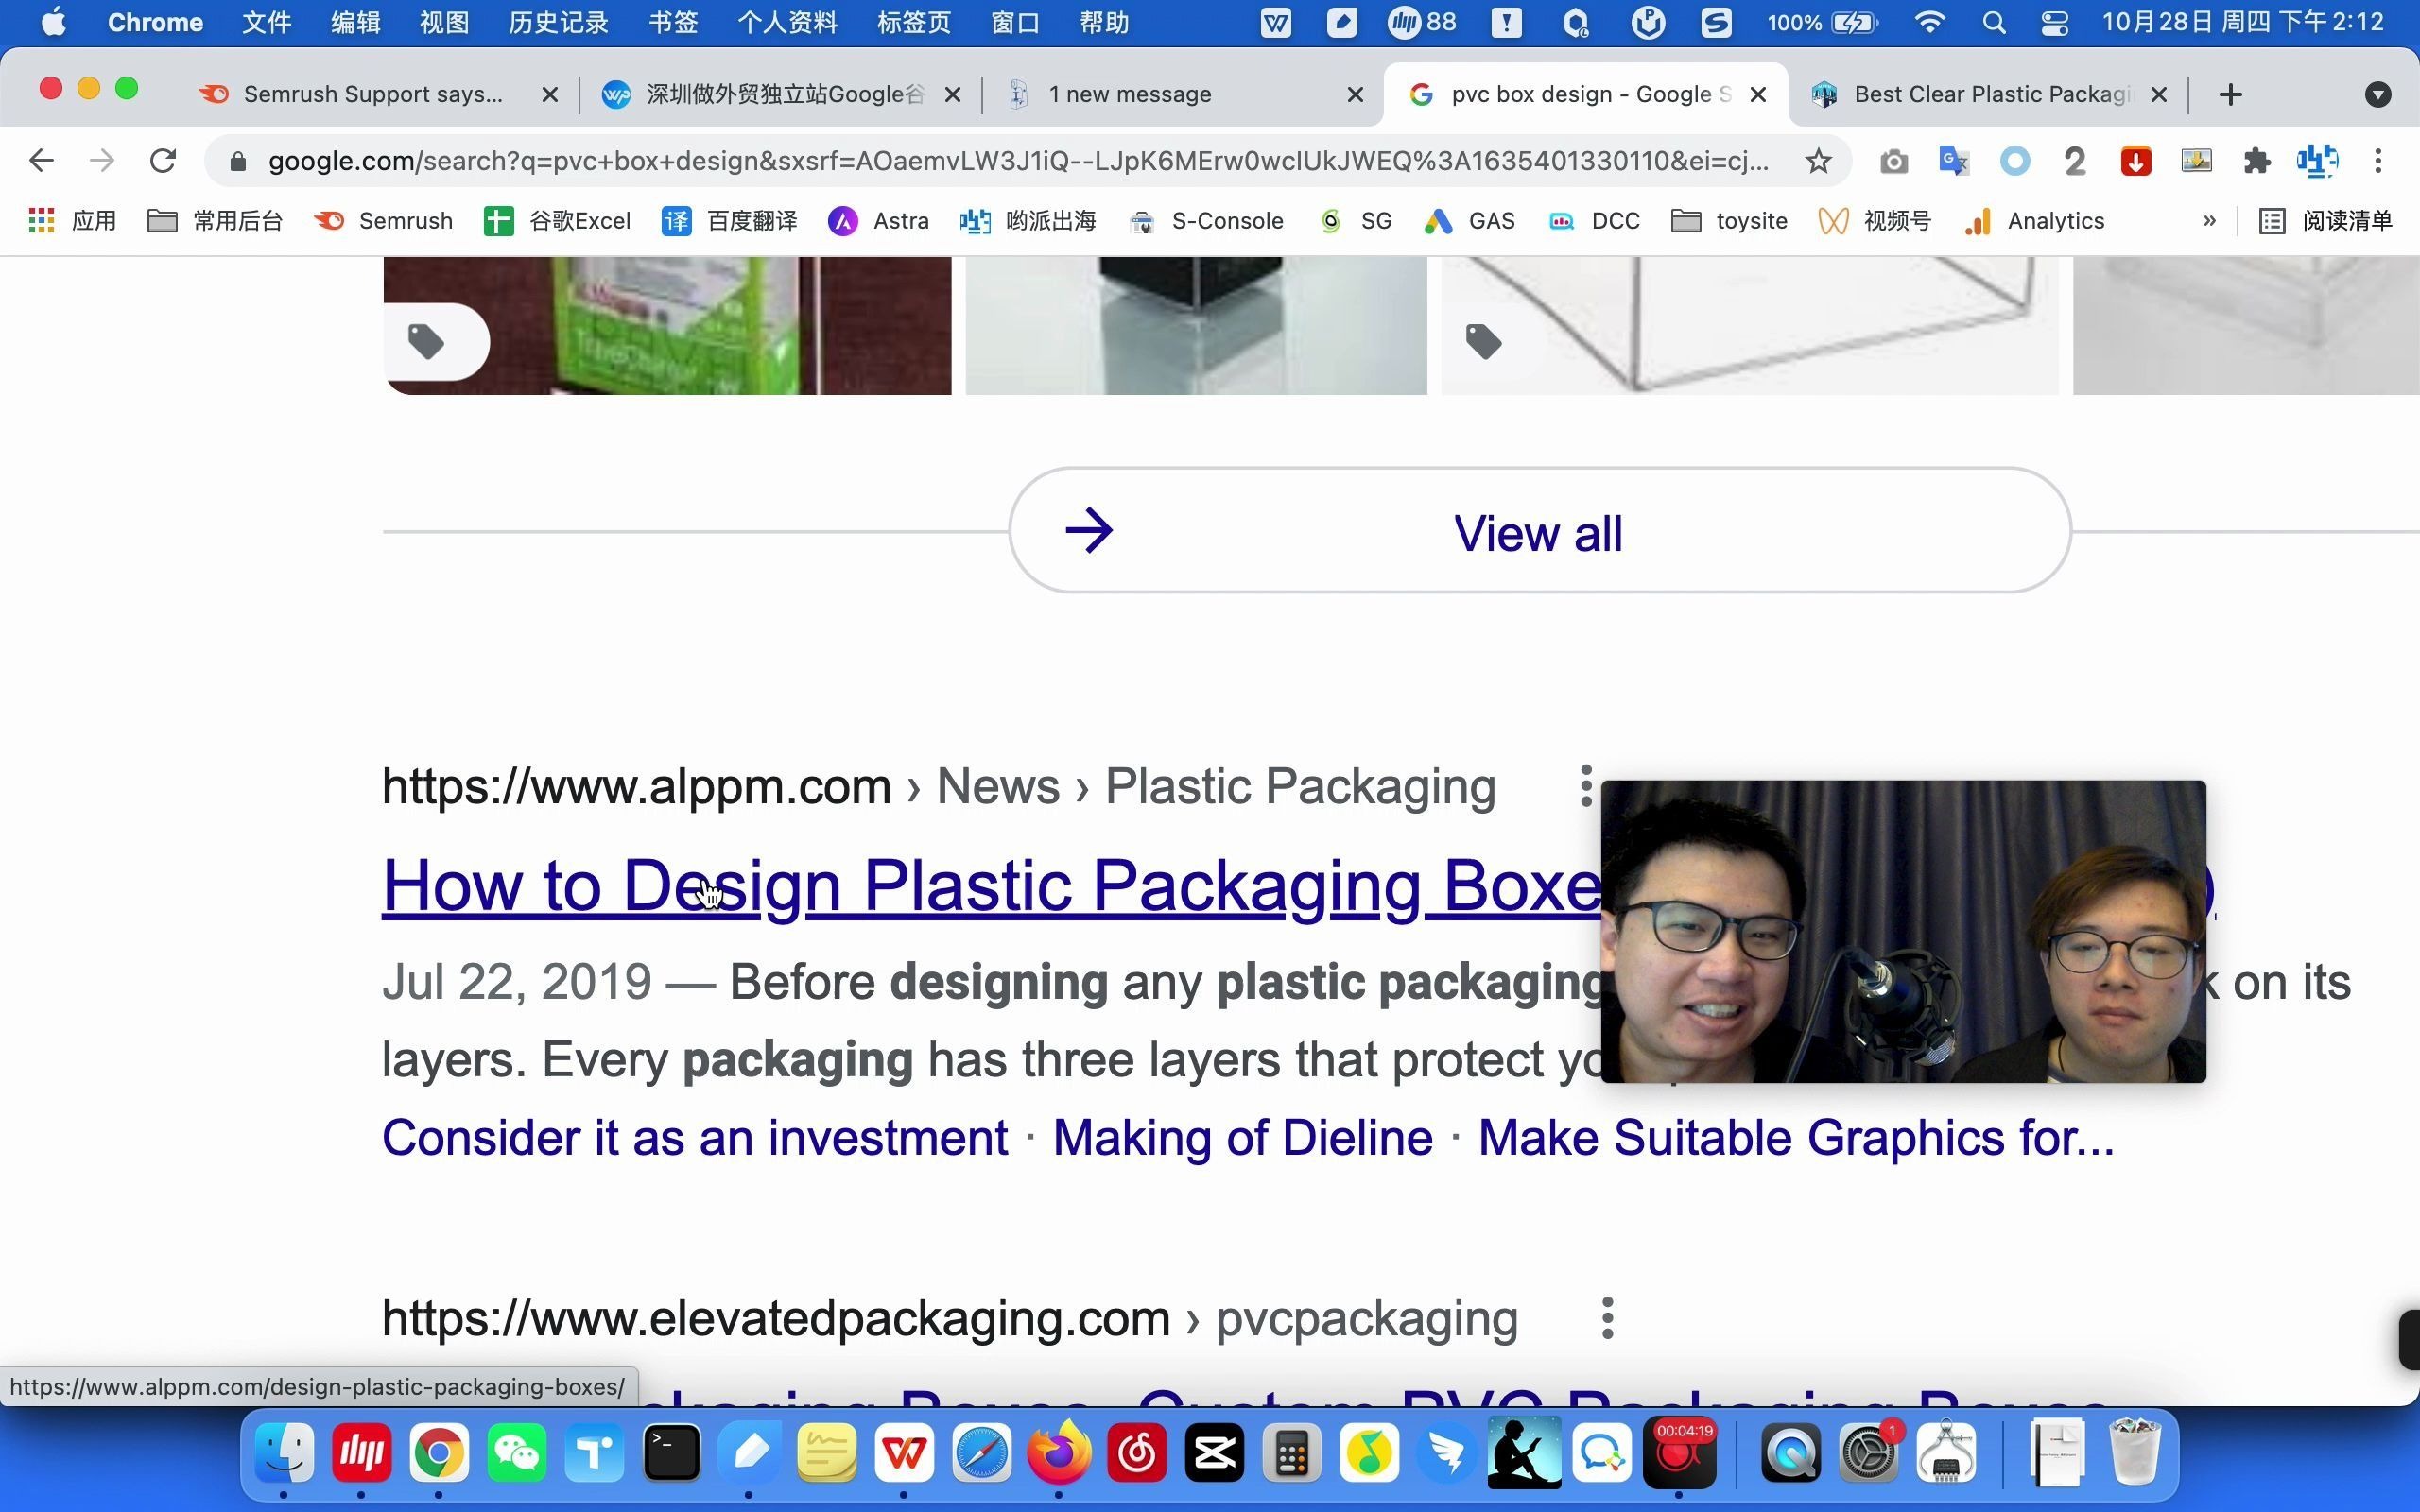
Task: Switch to the 1 new message tab
Action: (x=1130, y=94)
